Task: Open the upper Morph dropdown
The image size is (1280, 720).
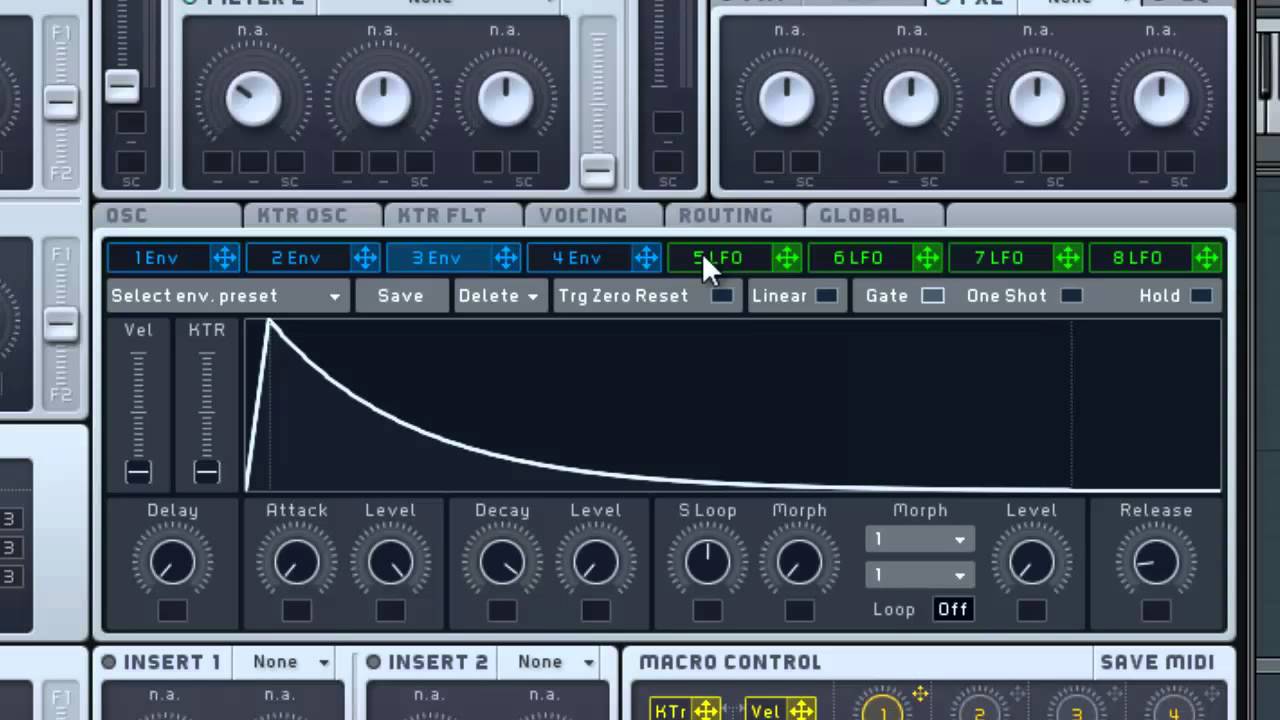Action: click(920, 540)
